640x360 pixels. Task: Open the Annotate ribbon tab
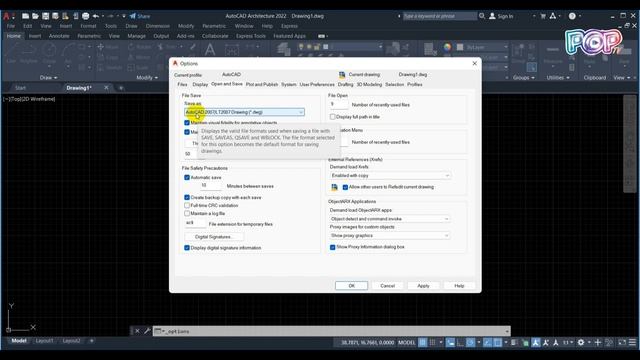[x=59, y=36]
